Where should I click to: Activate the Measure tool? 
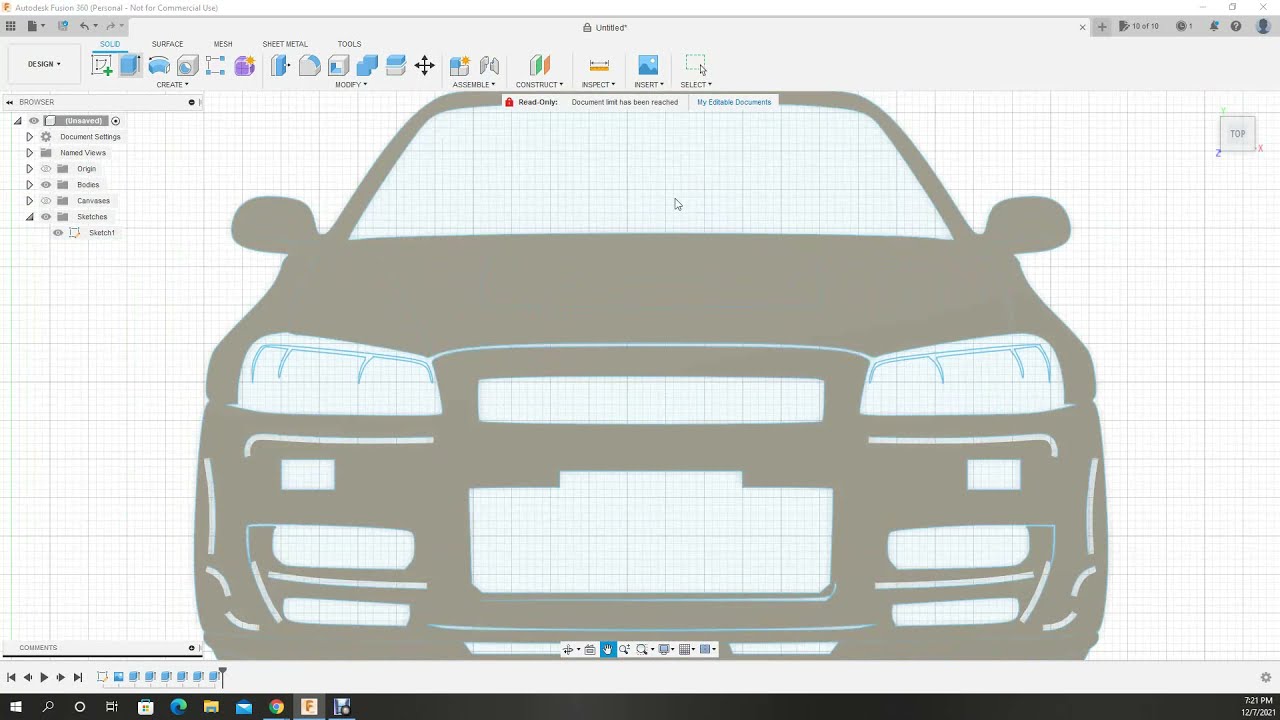599,66
